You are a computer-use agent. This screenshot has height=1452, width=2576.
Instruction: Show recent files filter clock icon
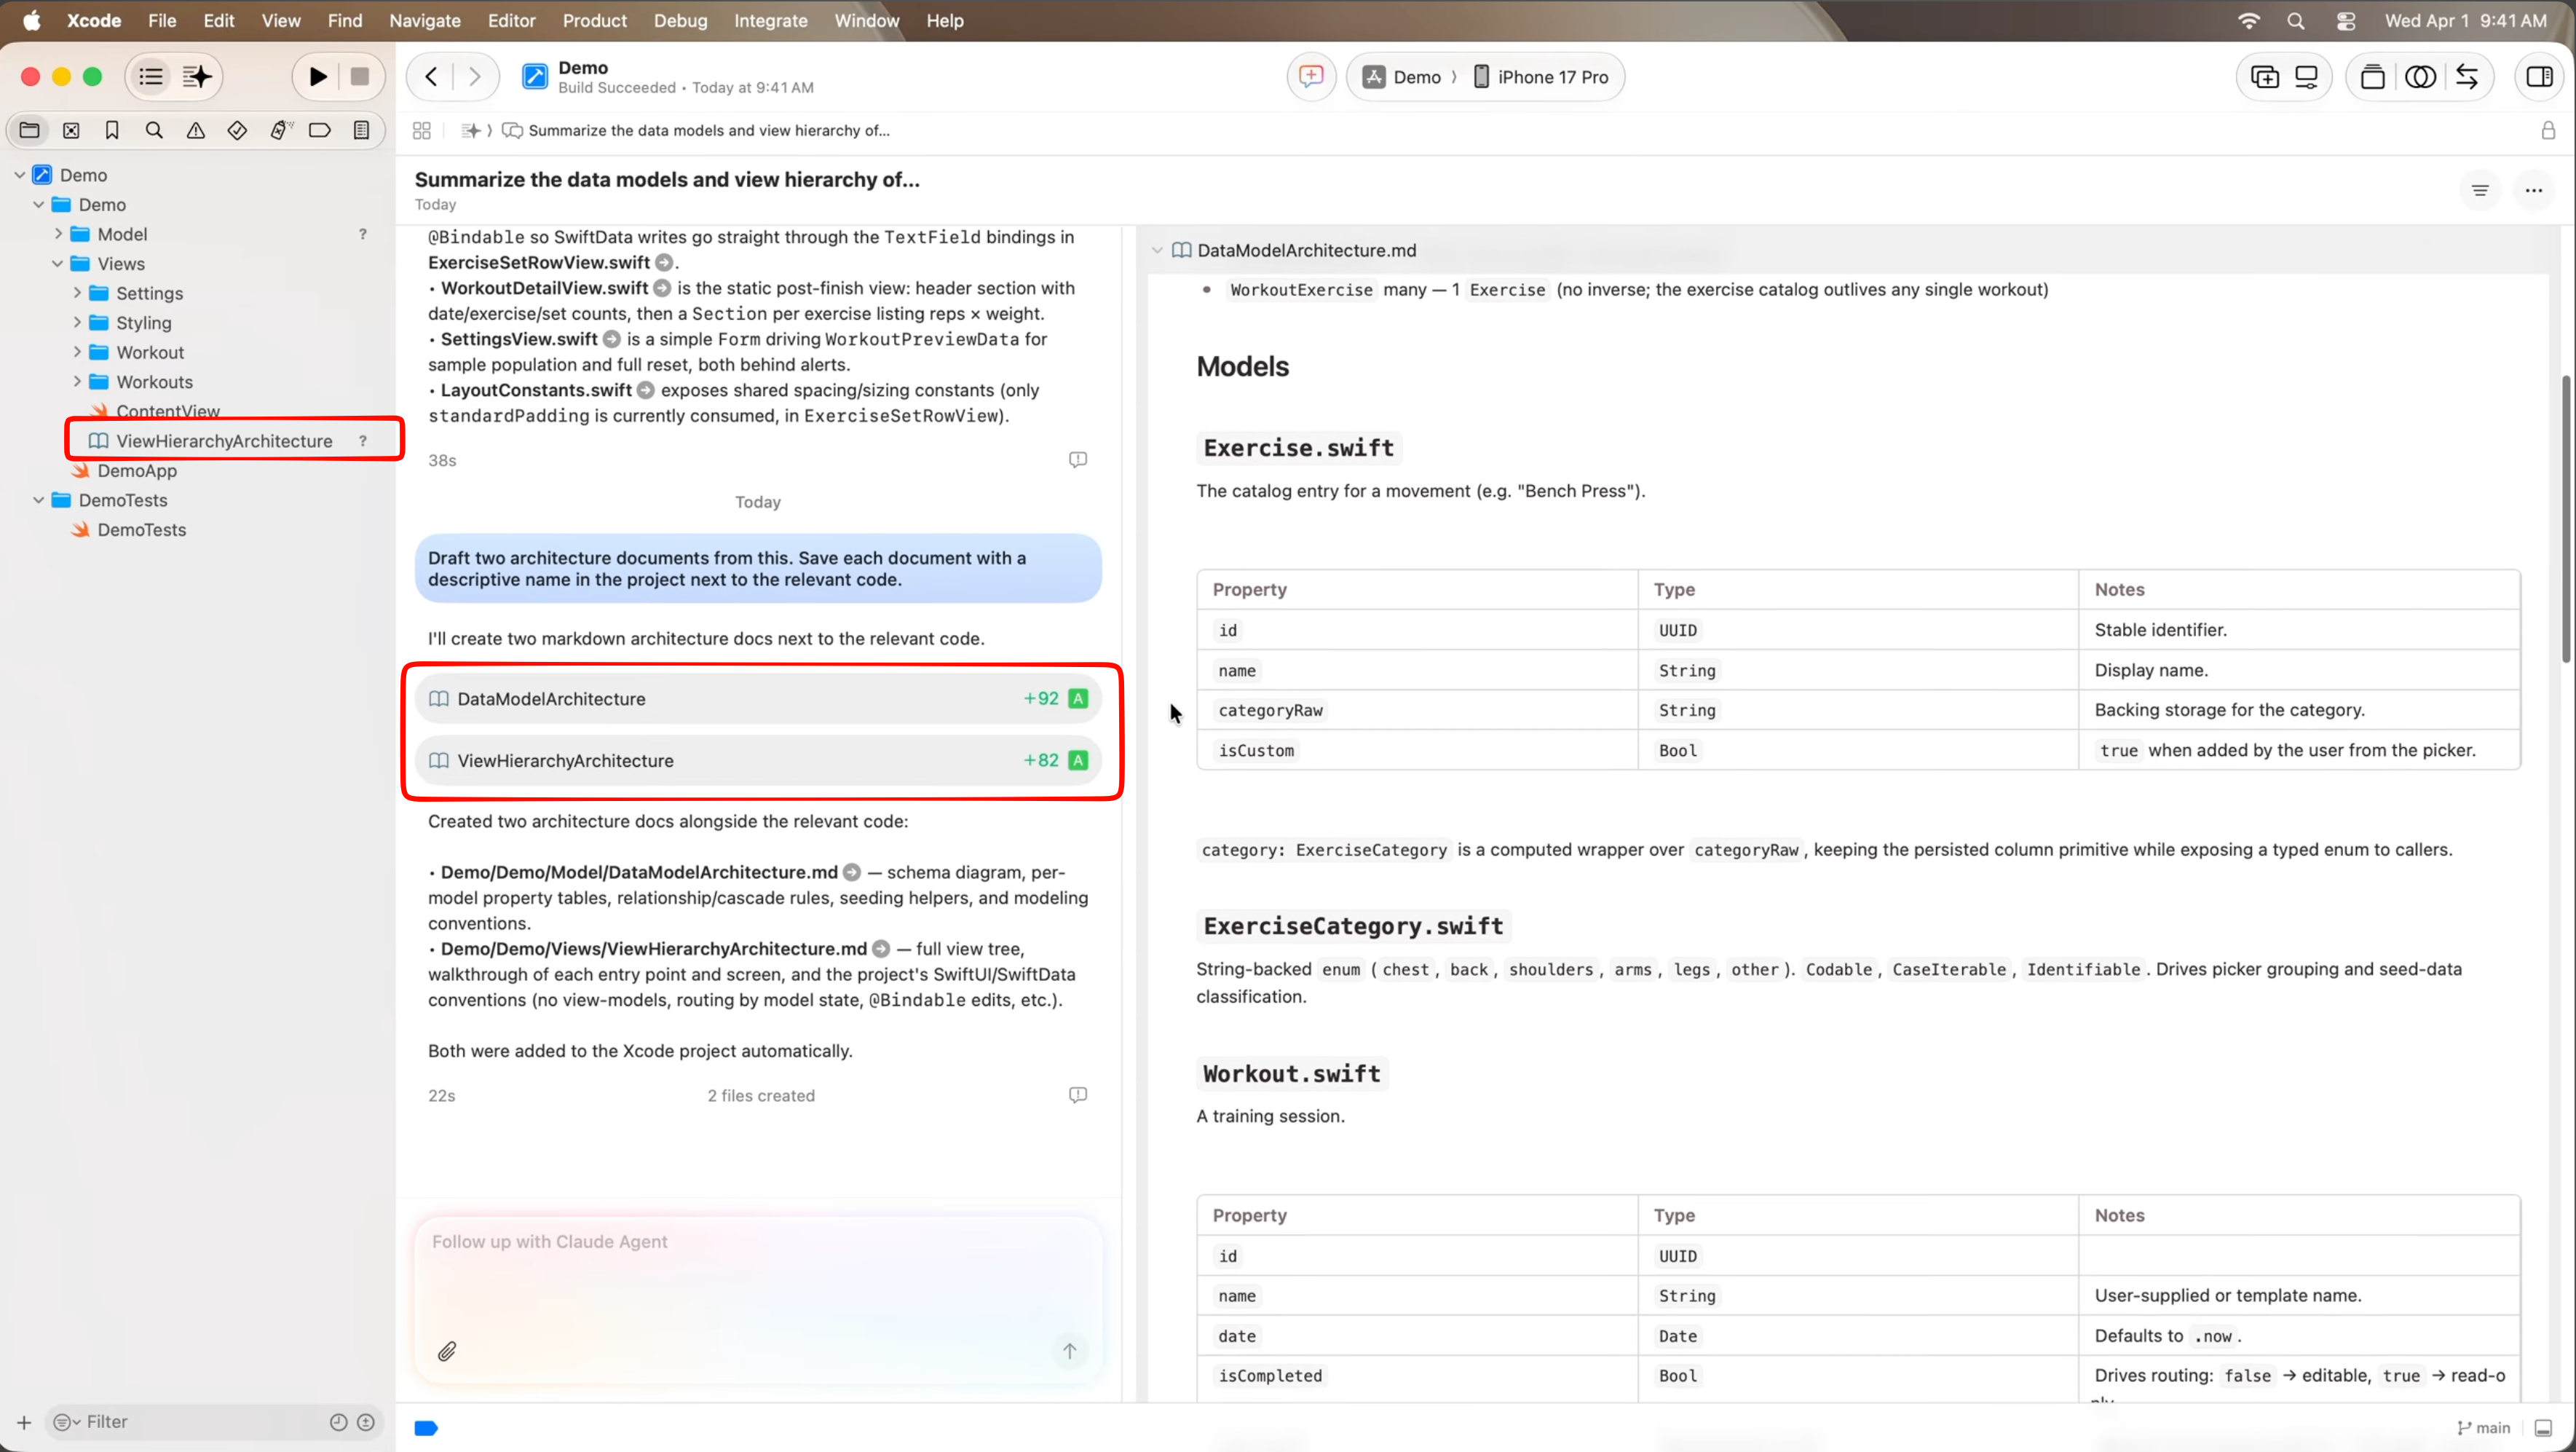point(339,1422)
